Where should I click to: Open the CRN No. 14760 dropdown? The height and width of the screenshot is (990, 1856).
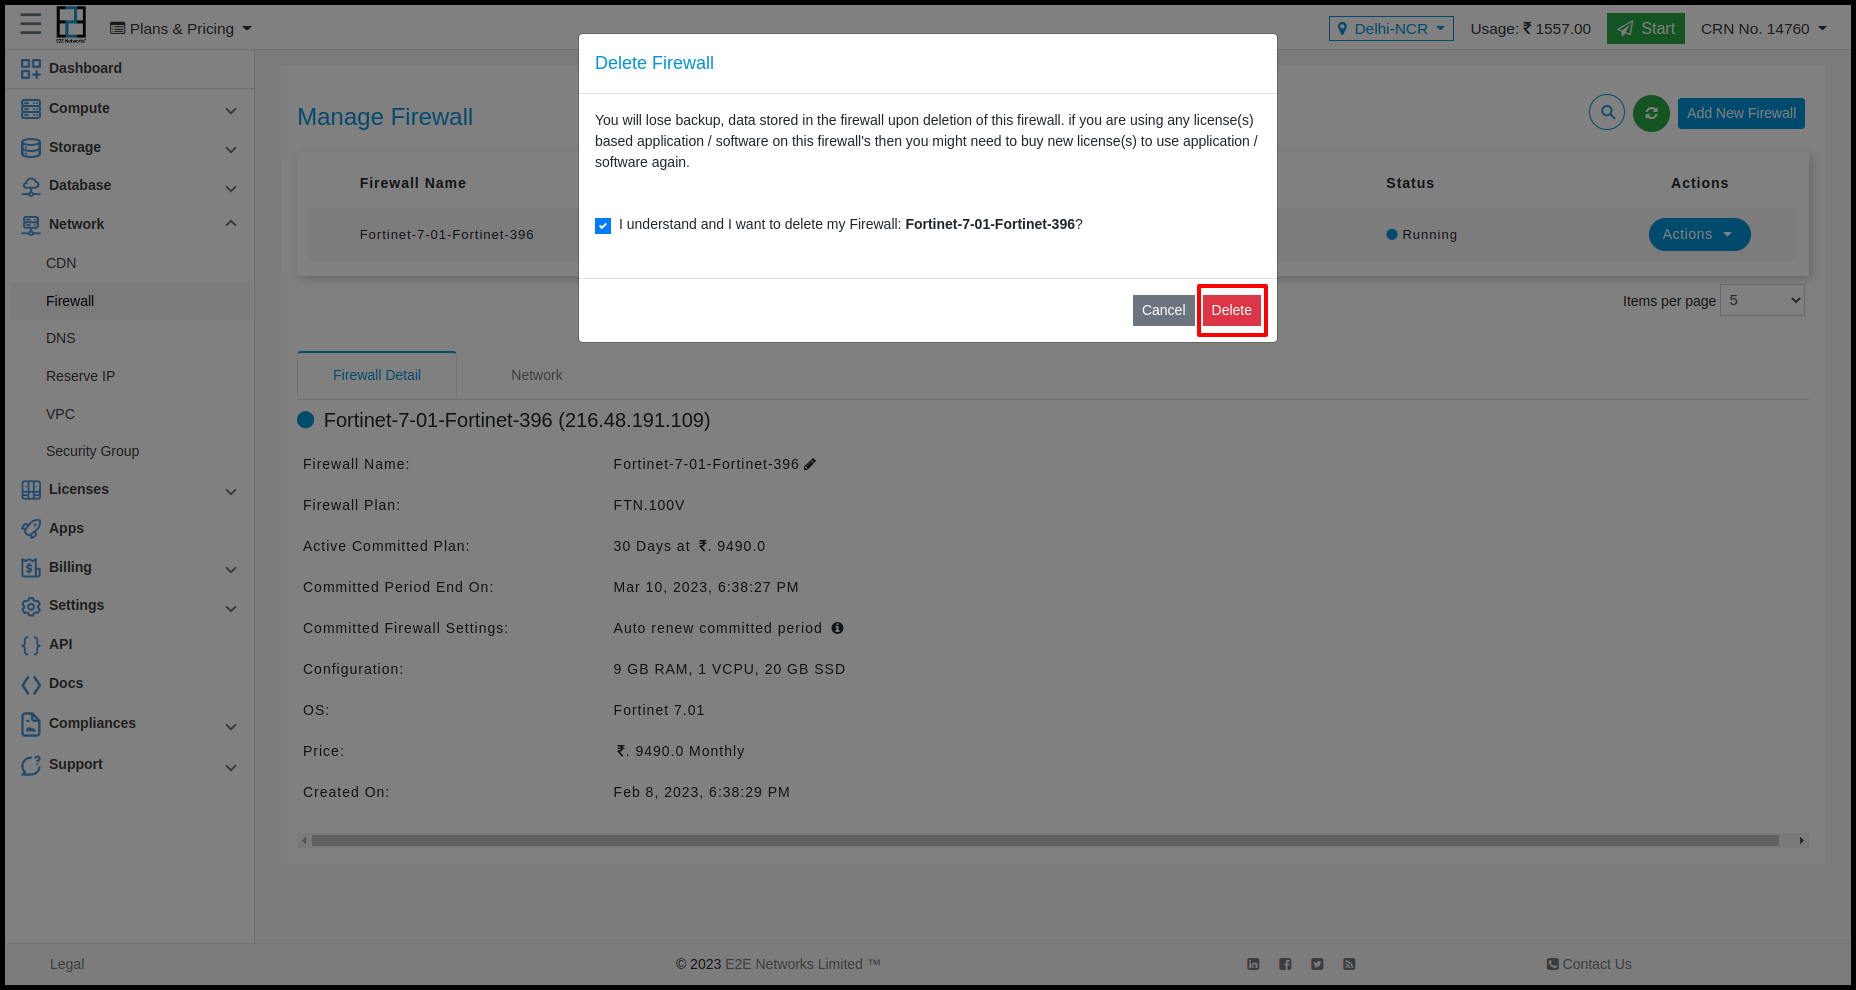1764,28
